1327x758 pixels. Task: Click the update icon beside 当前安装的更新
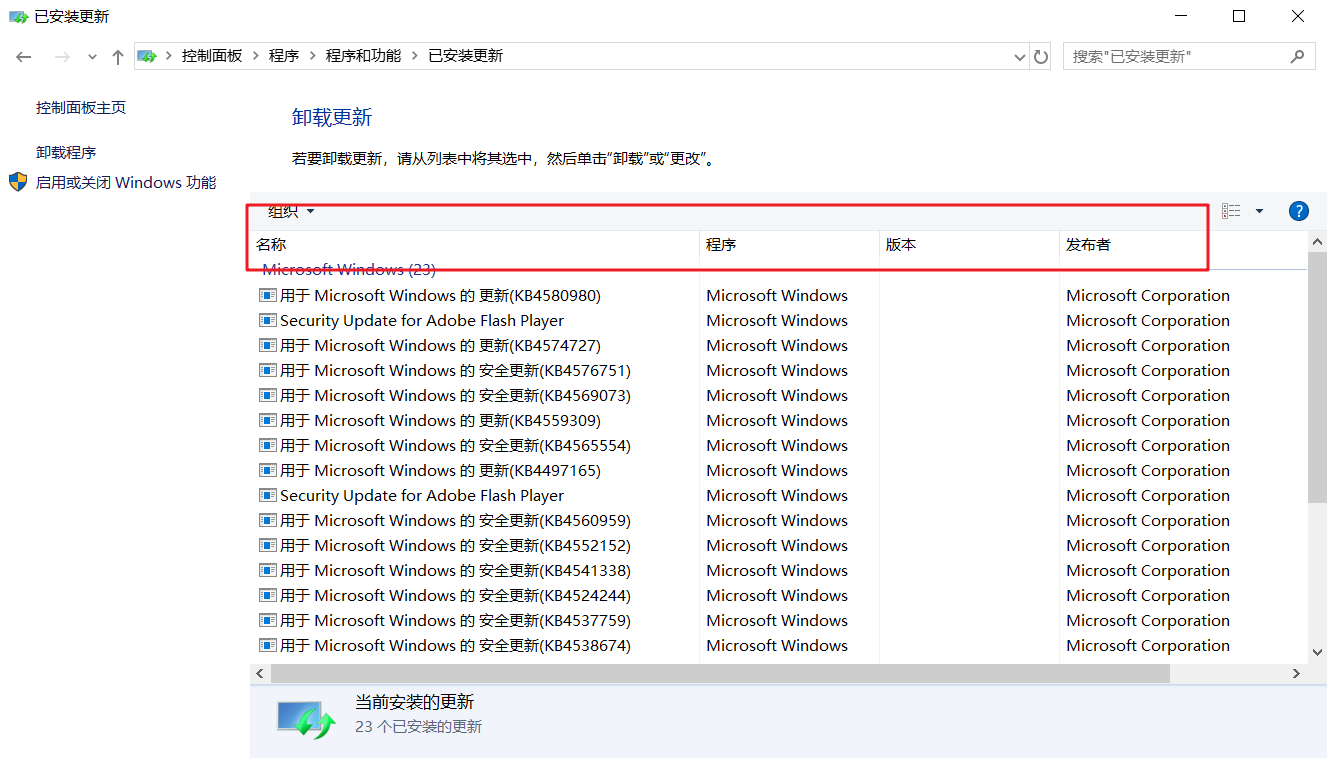click(x=306, y=719)
